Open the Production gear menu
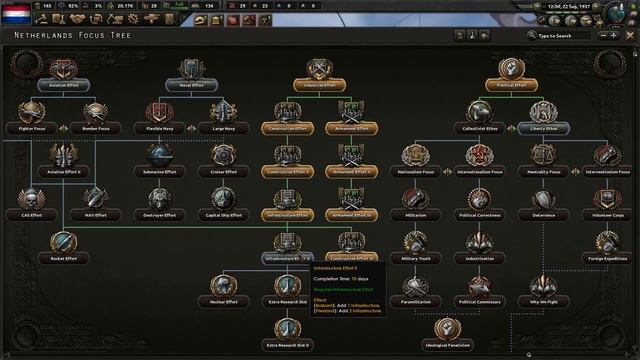 click(133, 19)
